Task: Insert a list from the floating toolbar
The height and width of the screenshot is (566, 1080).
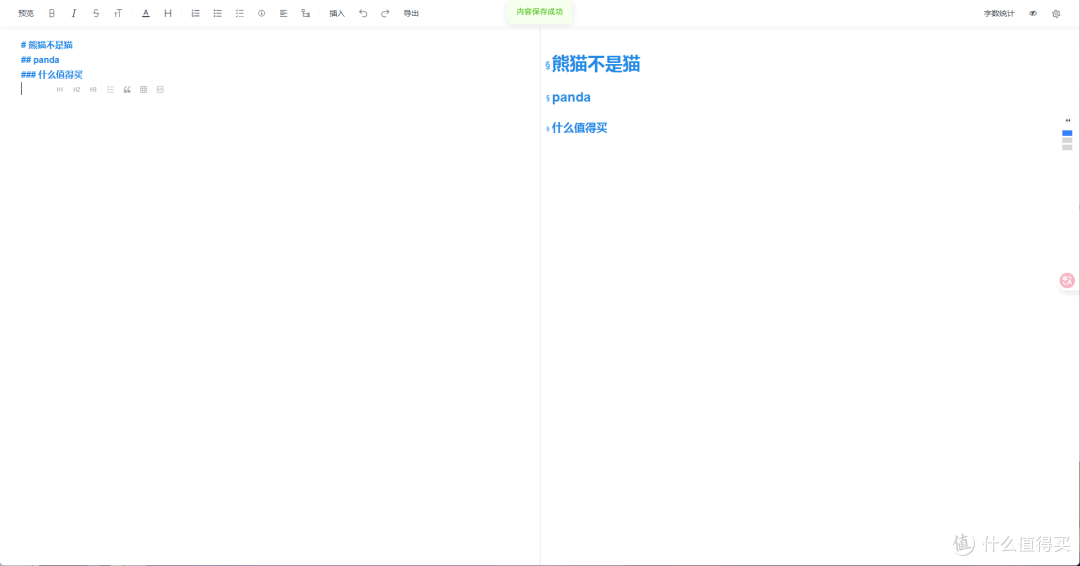Action: [x=110, y=90]
